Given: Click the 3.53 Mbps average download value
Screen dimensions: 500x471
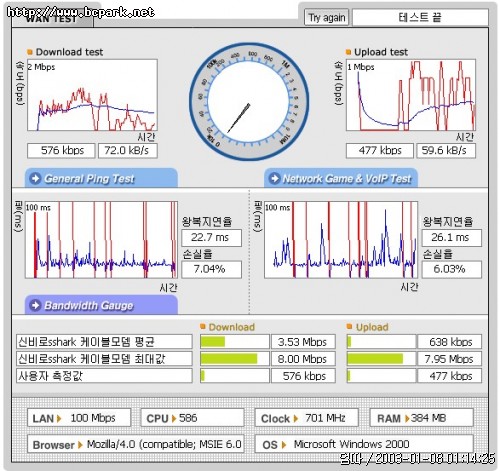Looking at the screenshot, I should pyautogui.click(x=303, y=342).
